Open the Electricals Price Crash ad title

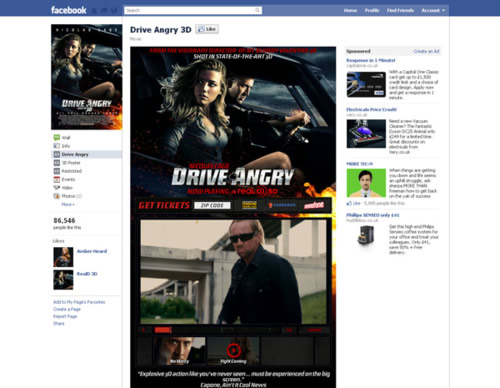(371, 109)
